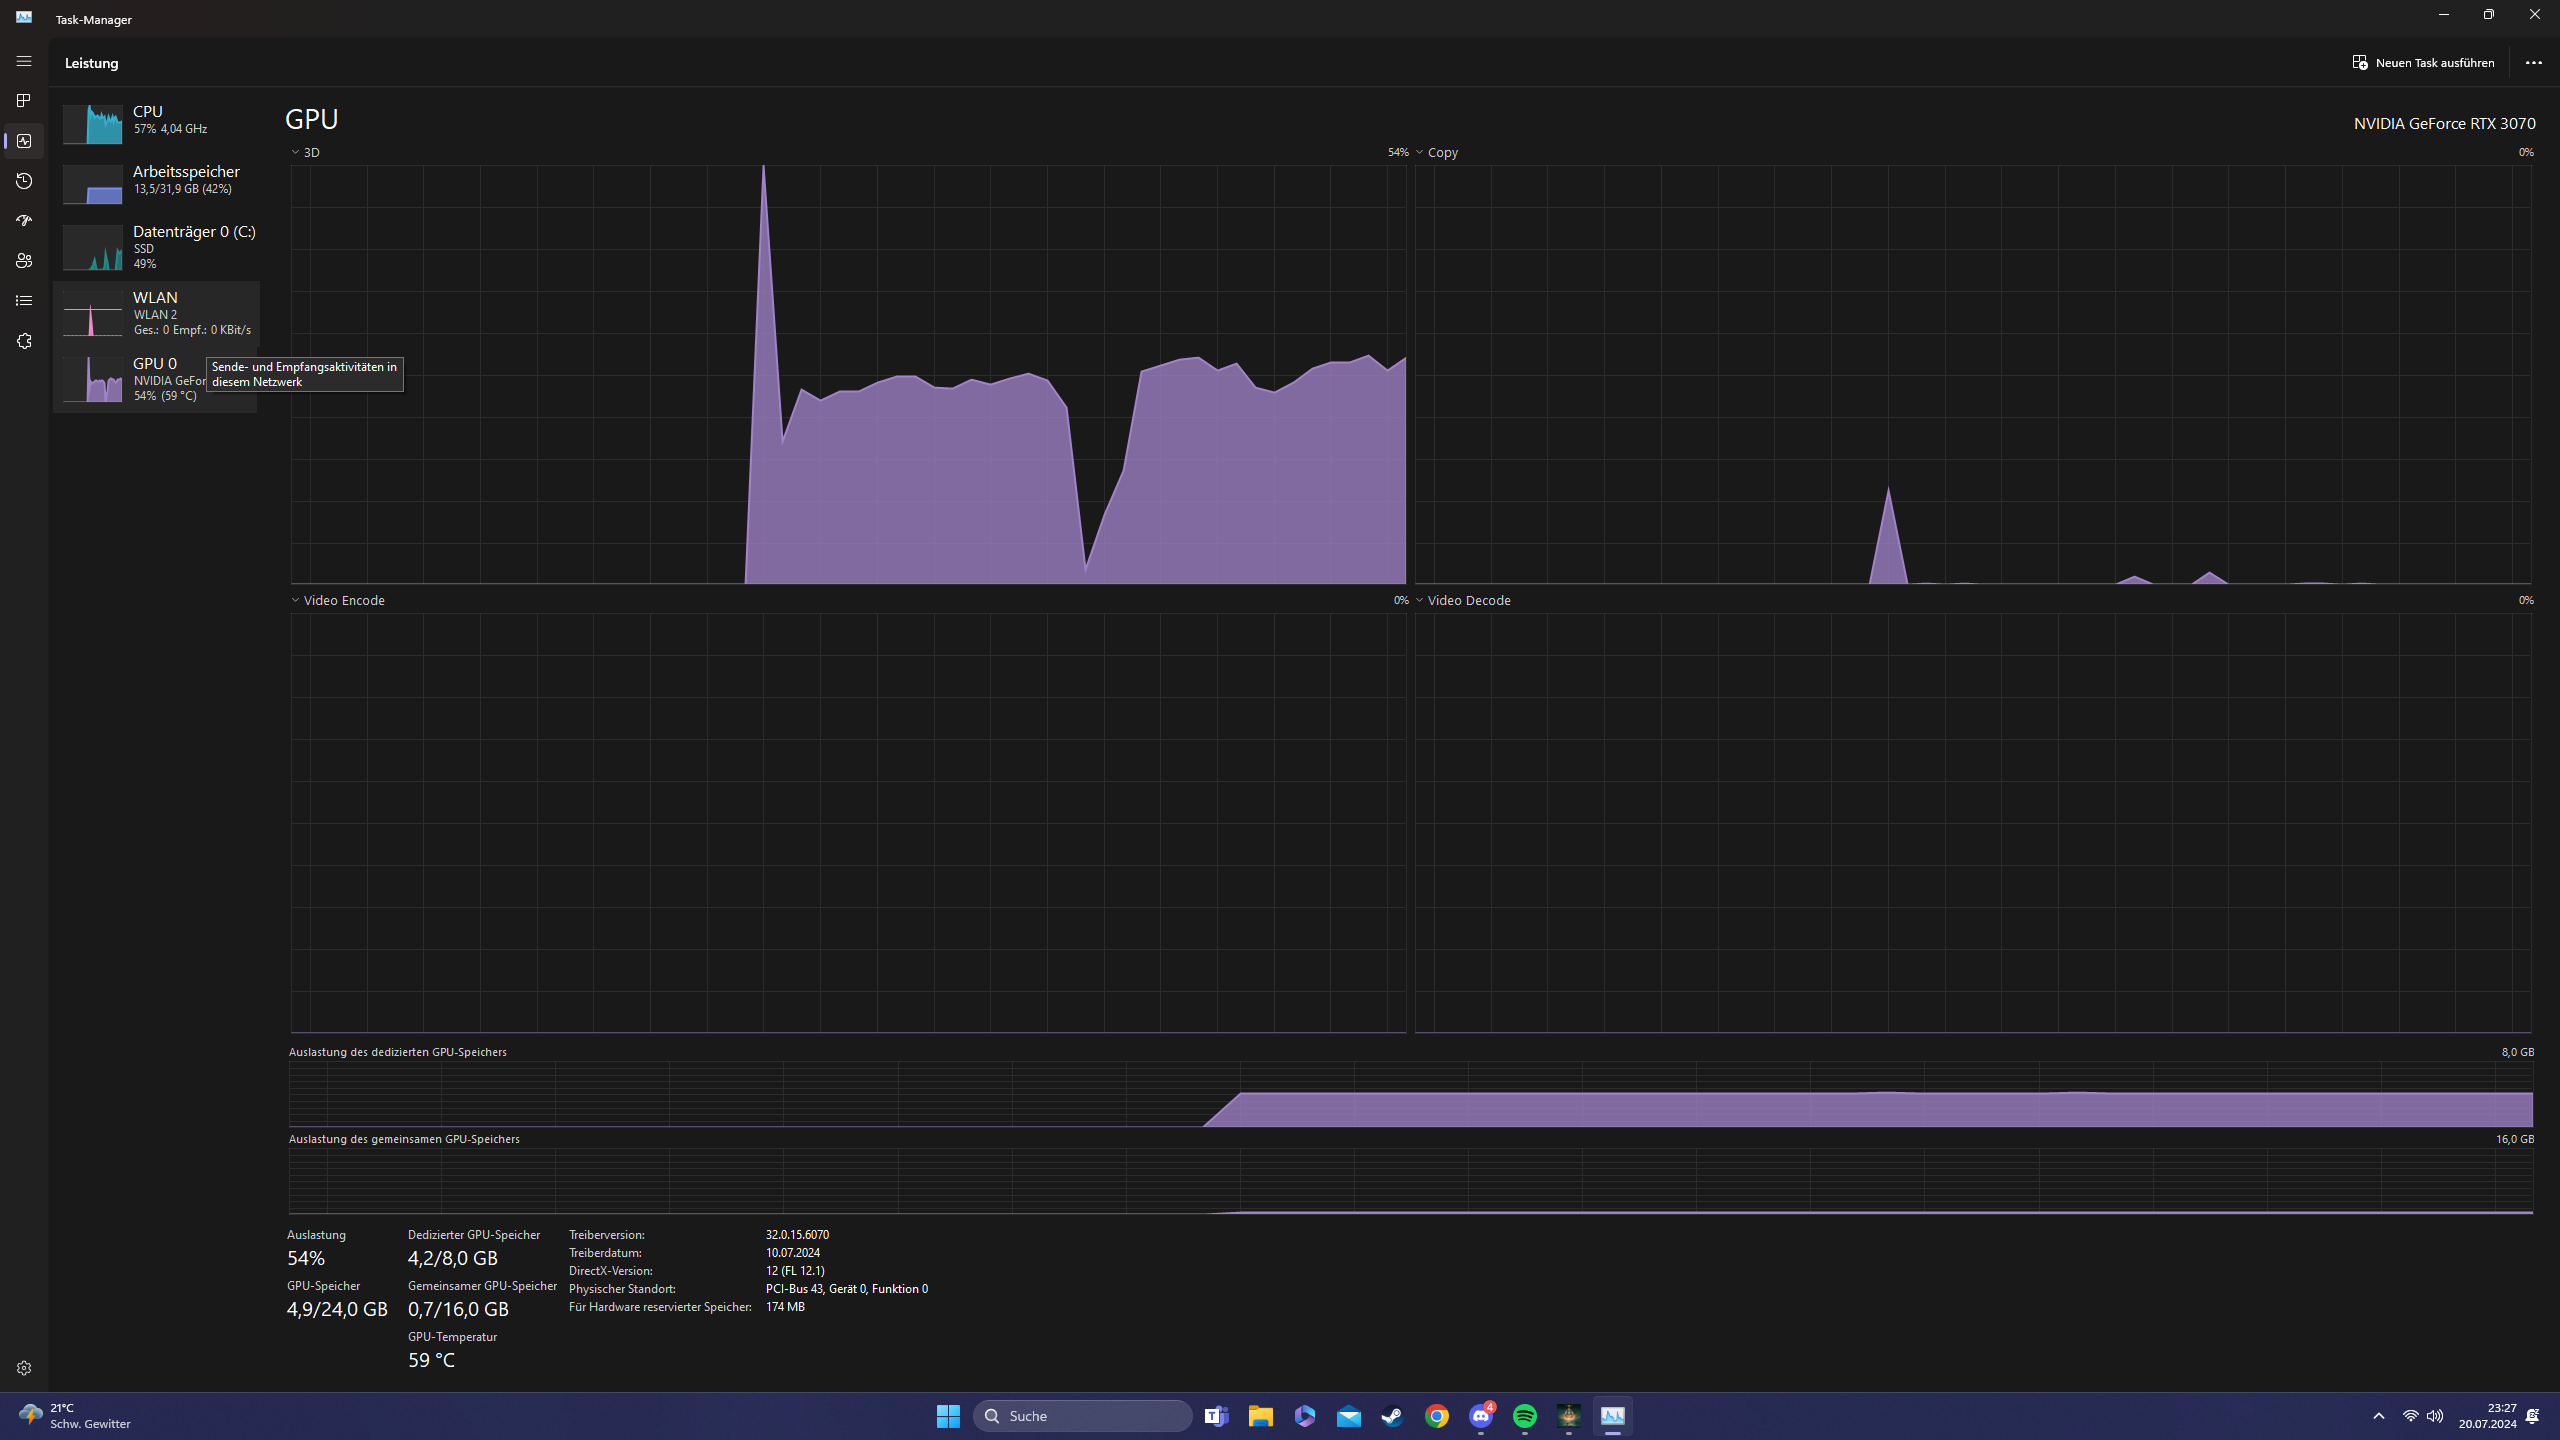
Task: Open the Details list page icon
Action: click(24, 301)
